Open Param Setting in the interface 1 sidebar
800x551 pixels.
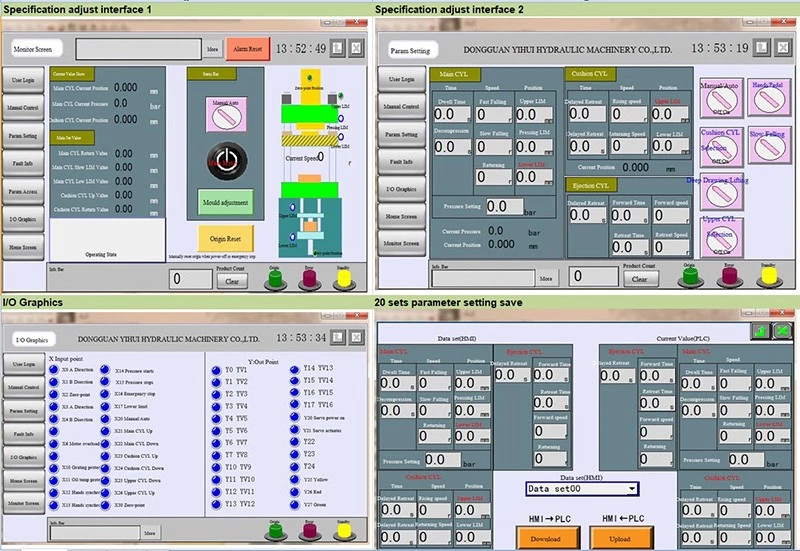(22, 136)
